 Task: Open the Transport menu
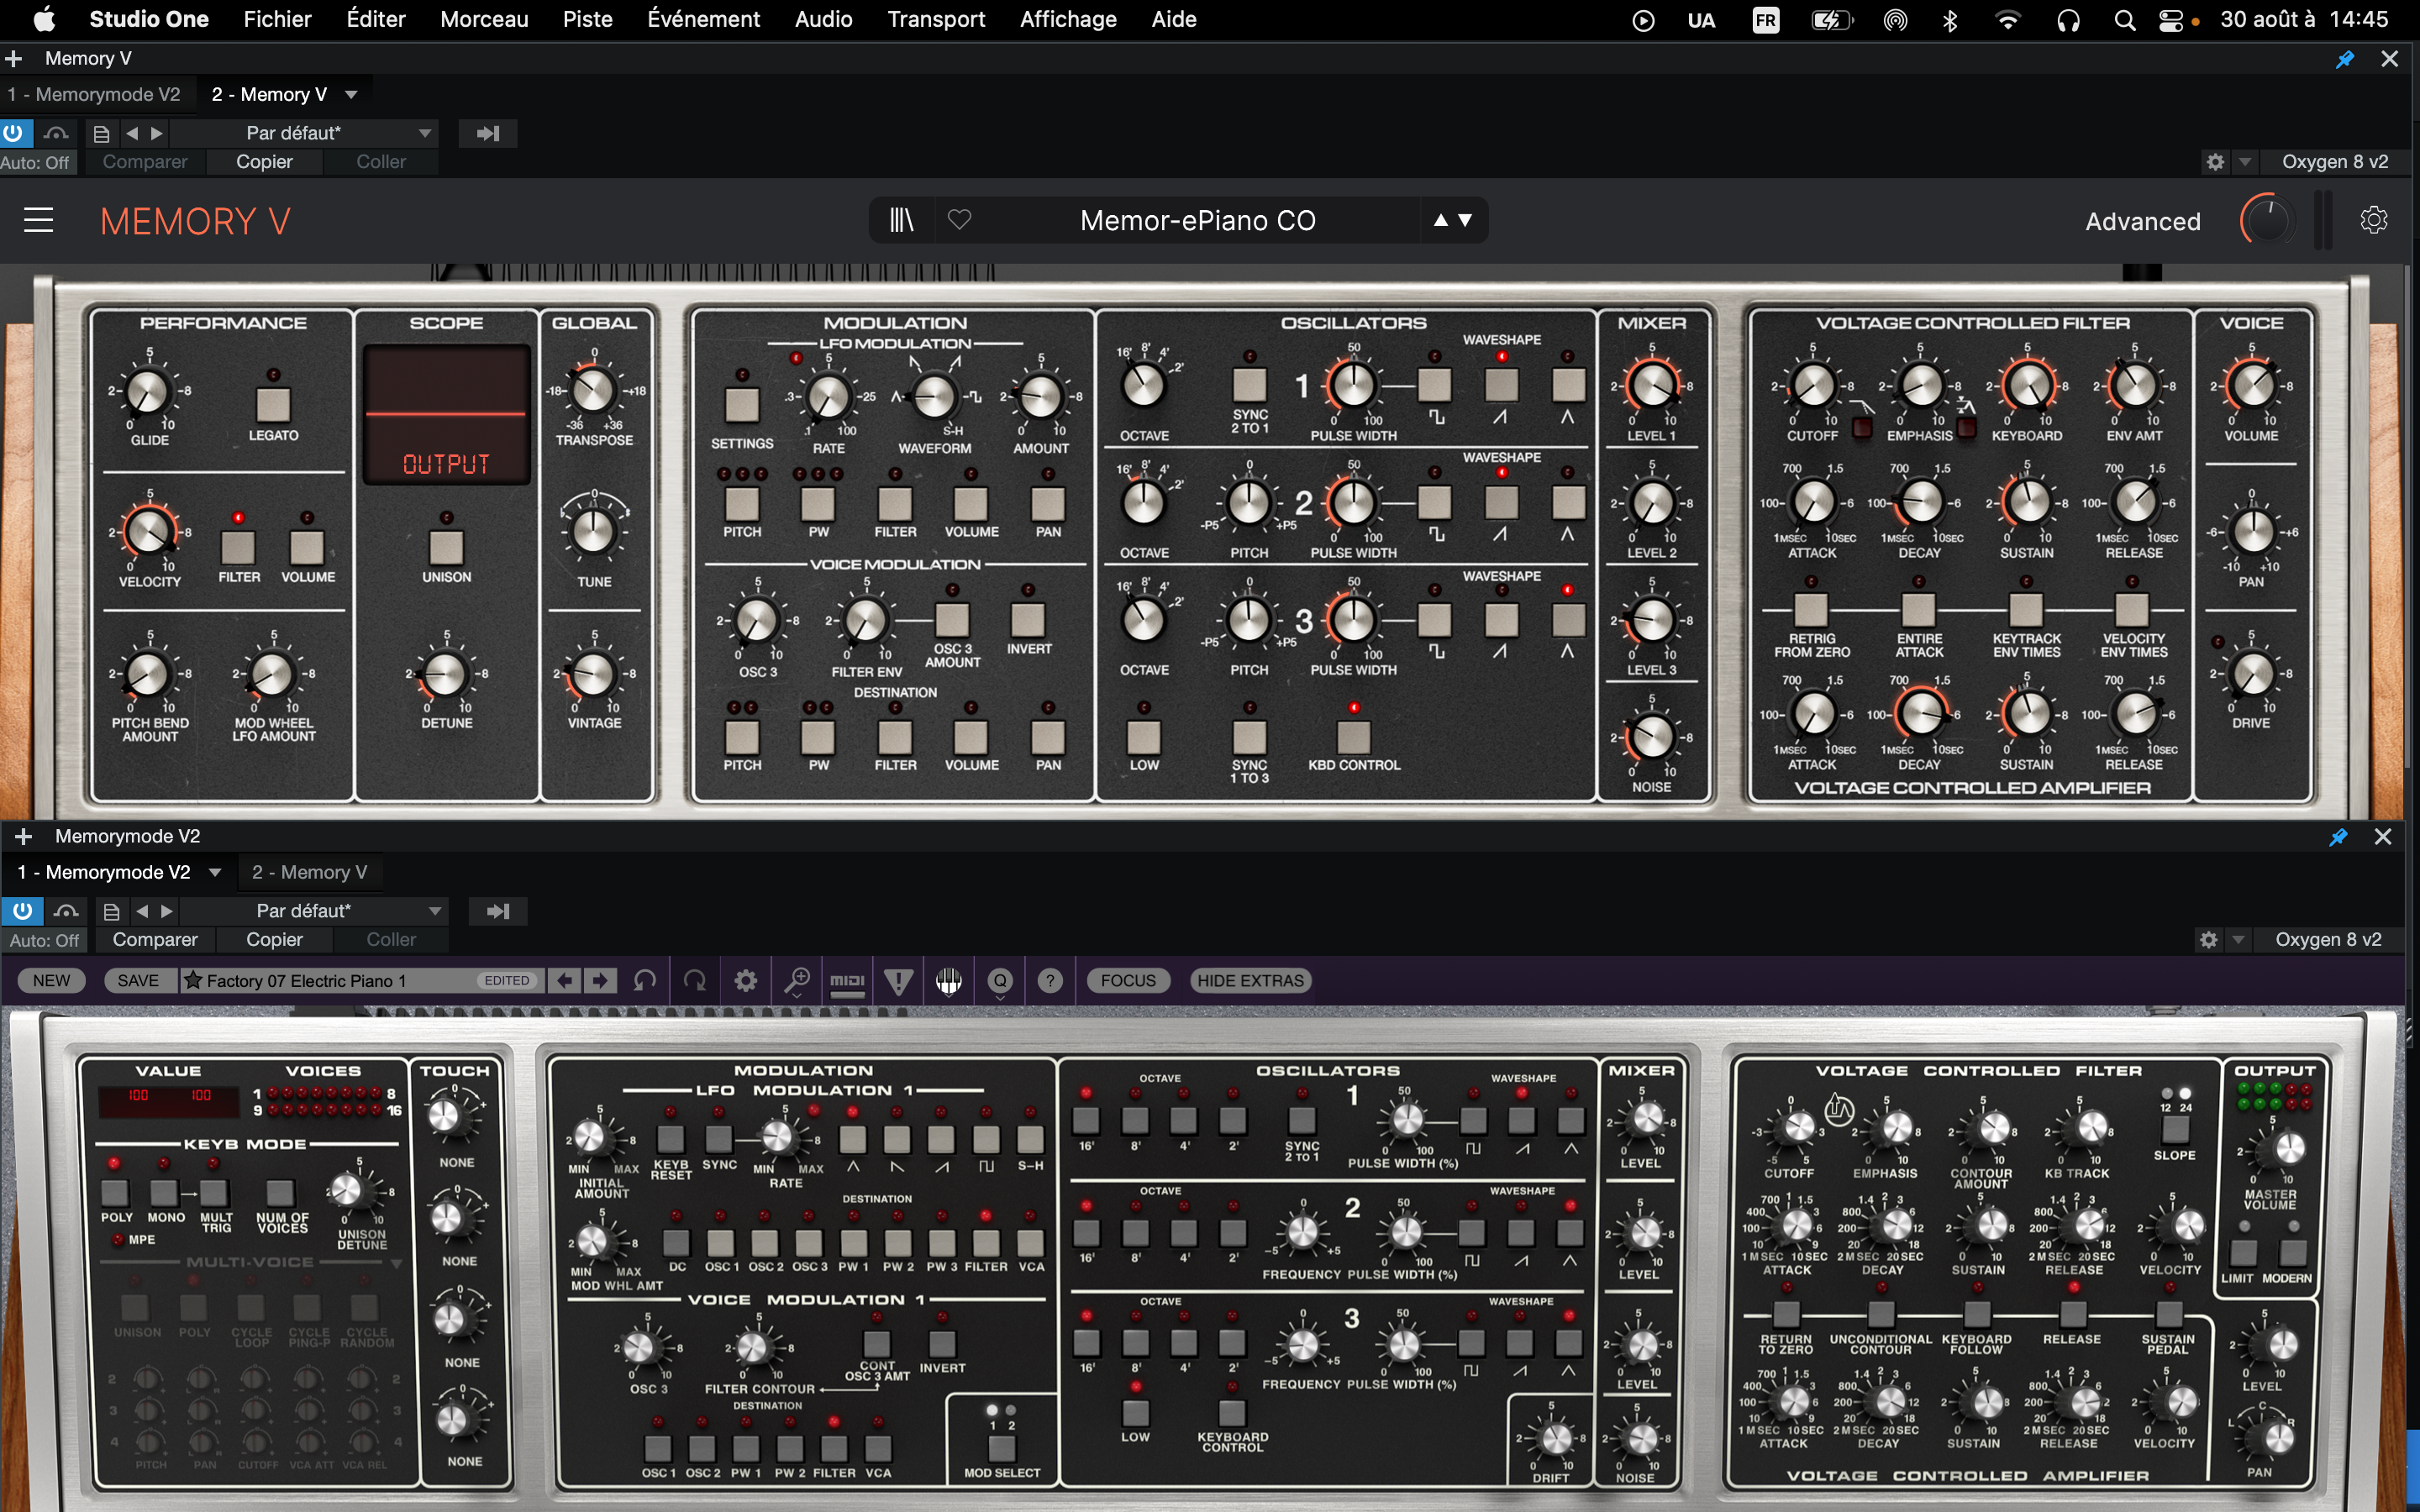tap(936, 20)
